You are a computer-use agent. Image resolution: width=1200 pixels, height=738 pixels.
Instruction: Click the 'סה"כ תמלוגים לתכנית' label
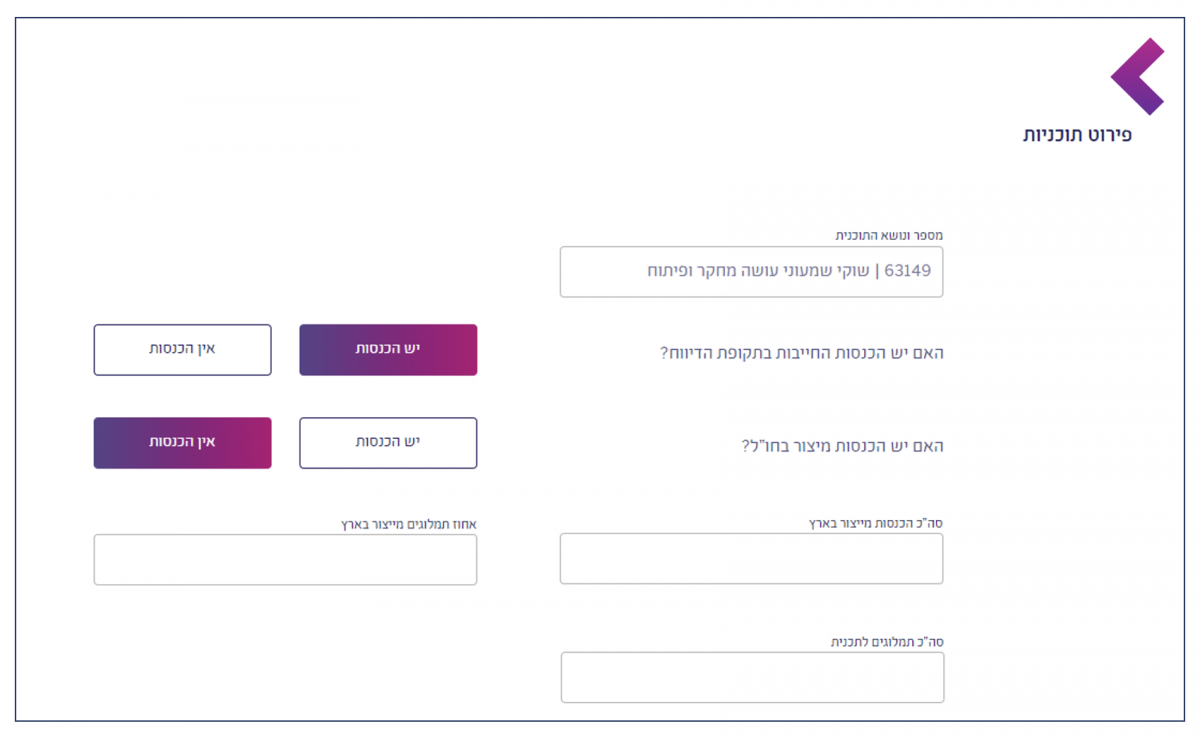(x=887, y=641)
